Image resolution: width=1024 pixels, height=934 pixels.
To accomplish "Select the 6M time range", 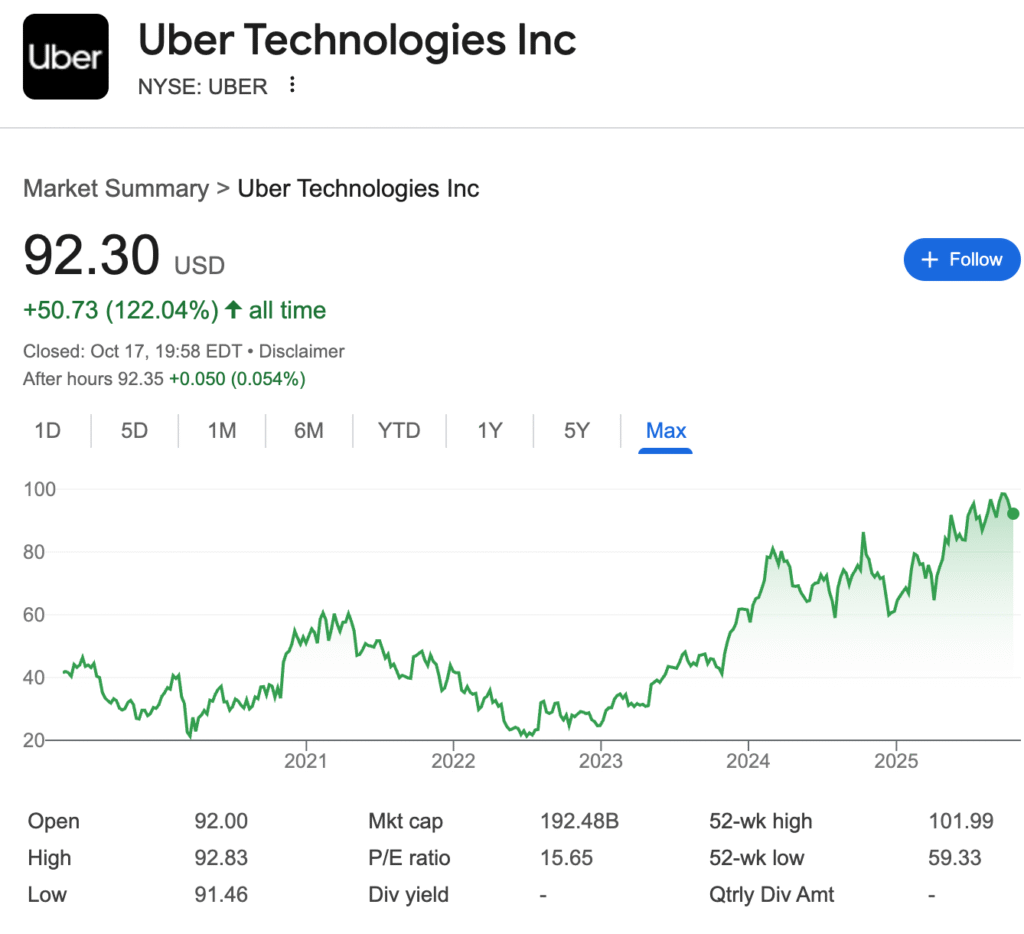I will 308,431.
